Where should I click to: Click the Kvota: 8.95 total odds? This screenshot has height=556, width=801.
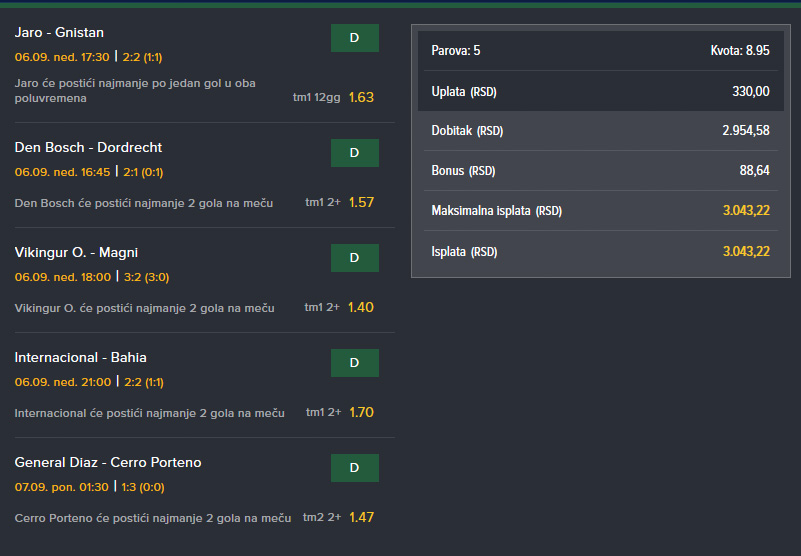[x=739, y=50]
